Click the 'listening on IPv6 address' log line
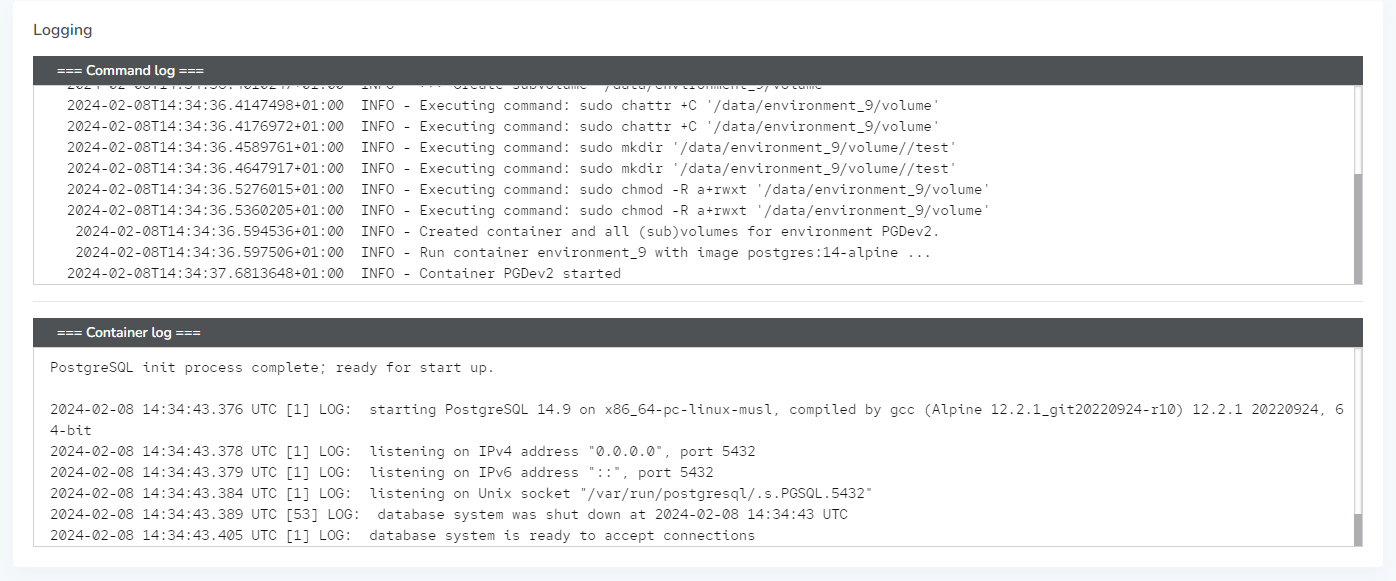The image size is (1396, 581). [382, 472]
